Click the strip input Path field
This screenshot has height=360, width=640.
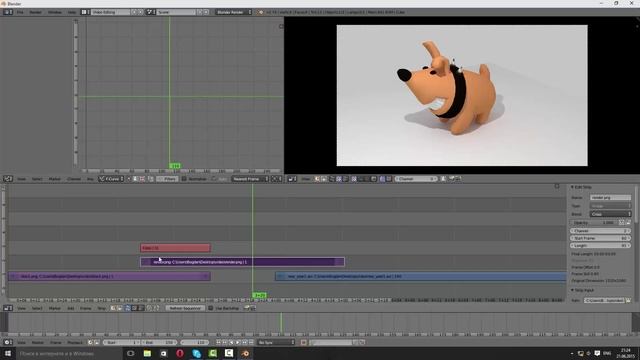[604, 300]
